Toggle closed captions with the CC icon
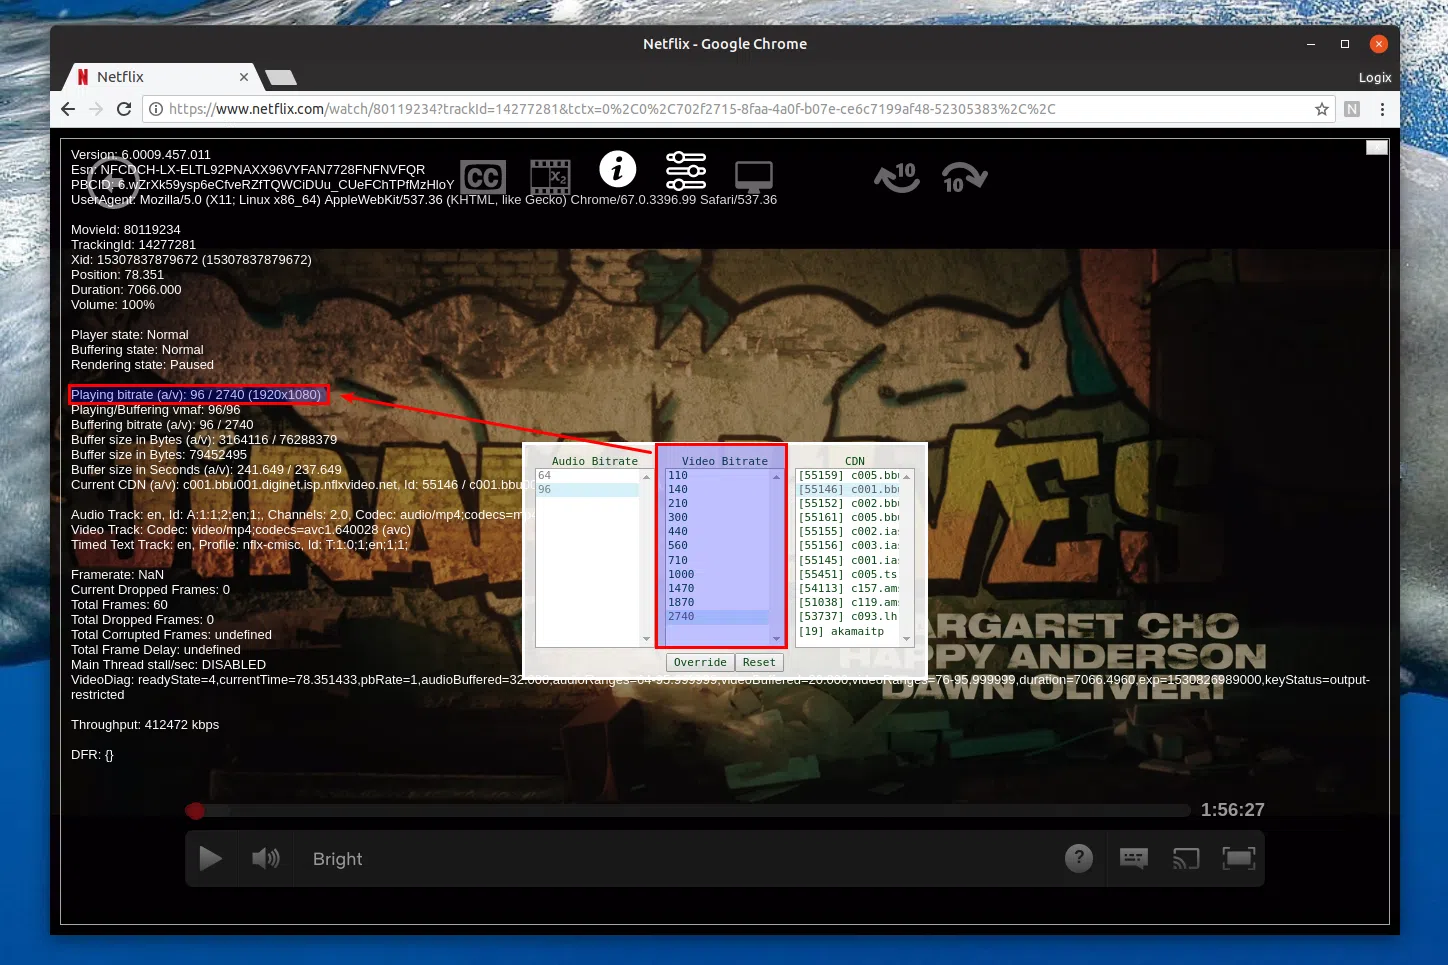This screenshot has height=965, width=1448. click(483, 176)
